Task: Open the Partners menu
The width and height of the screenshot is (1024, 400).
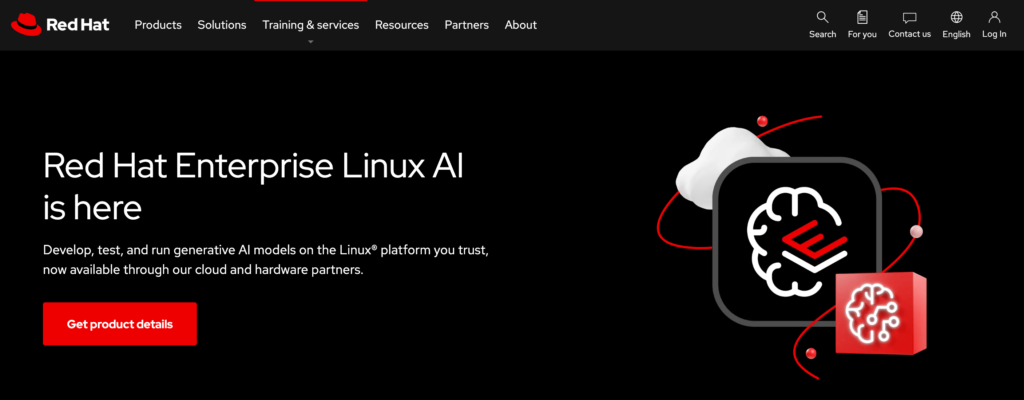Action: coord(466,25)
